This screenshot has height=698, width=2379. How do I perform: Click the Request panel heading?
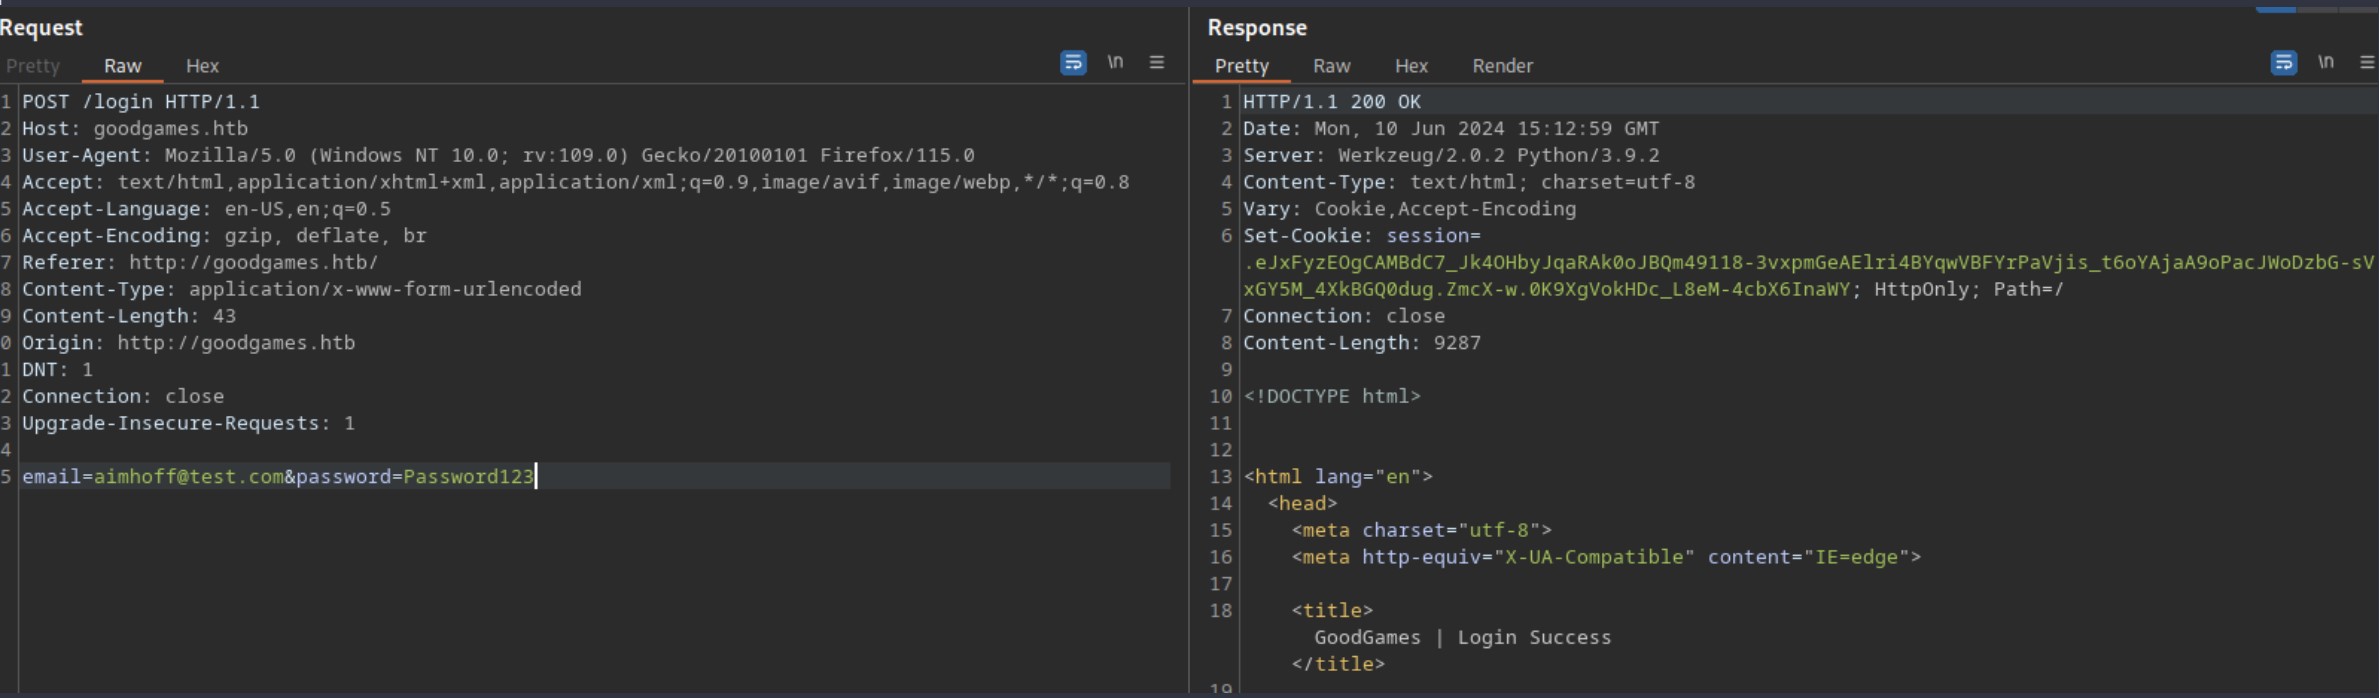pyautogui.click(x=41, y=28)
